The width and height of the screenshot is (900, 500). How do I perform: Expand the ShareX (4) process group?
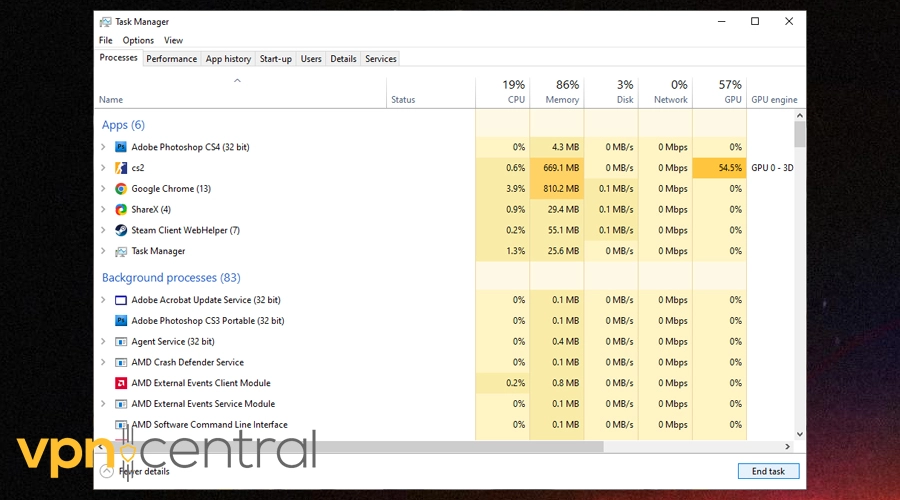[x=103, y=210]
